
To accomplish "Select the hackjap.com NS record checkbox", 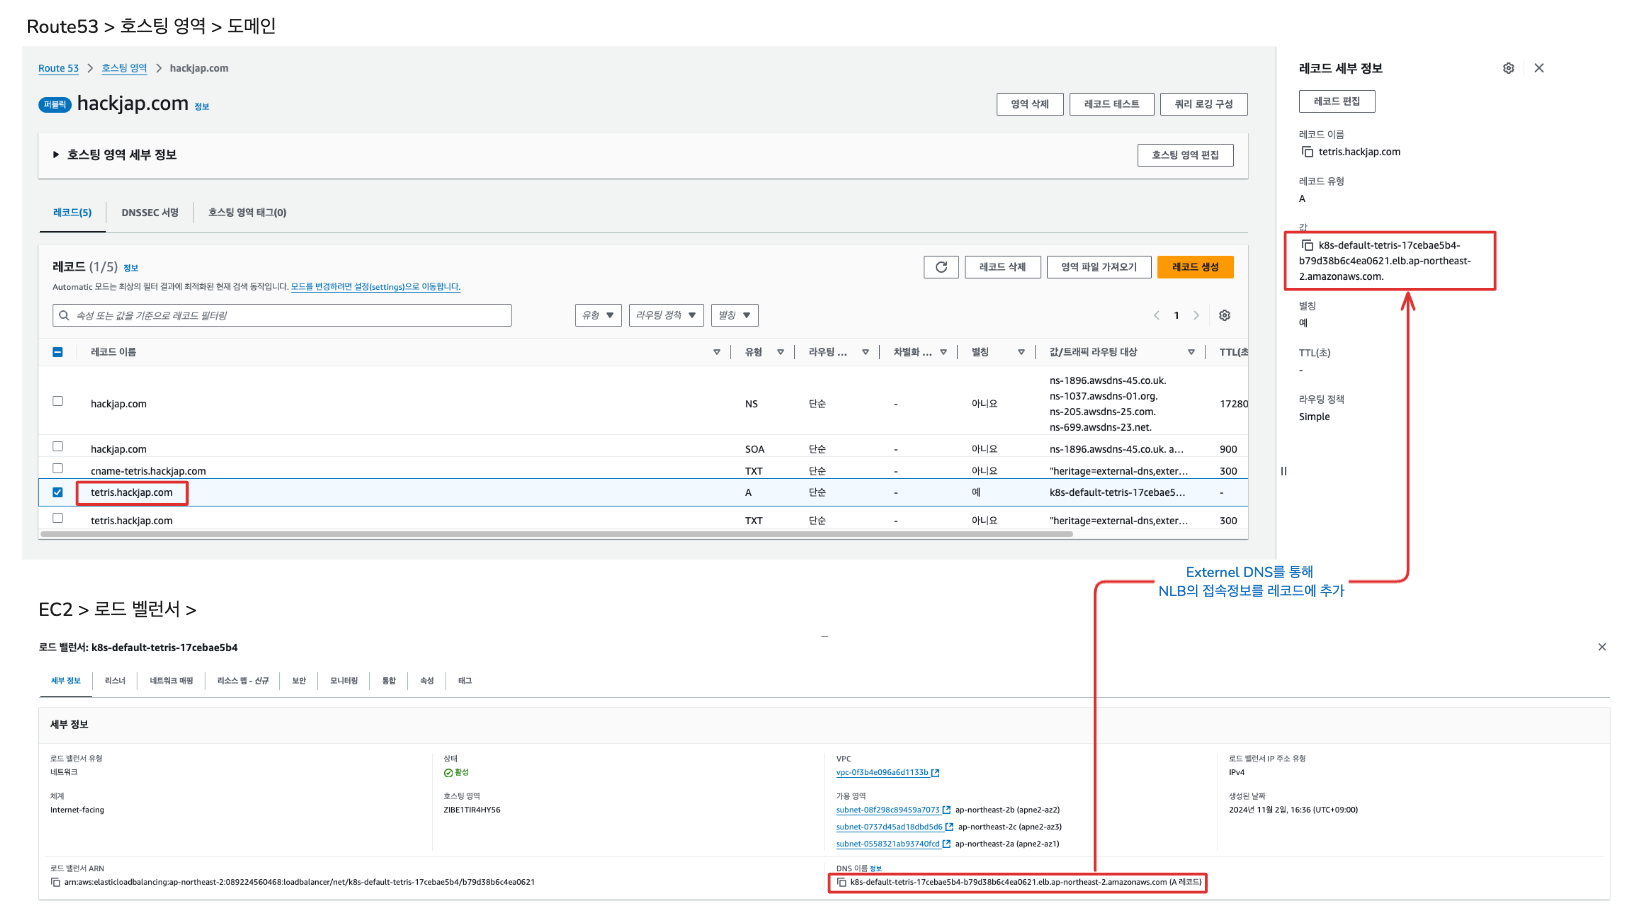I will tap(57, 401).
